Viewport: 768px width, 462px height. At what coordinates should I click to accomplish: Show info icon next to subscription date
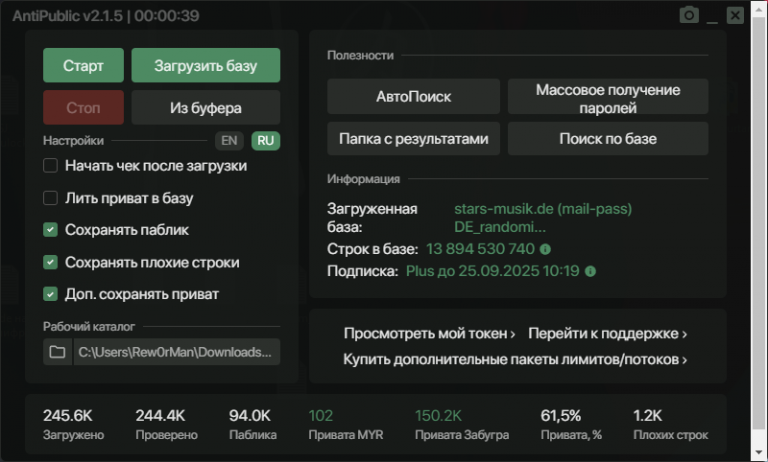(x=591, y=271)
